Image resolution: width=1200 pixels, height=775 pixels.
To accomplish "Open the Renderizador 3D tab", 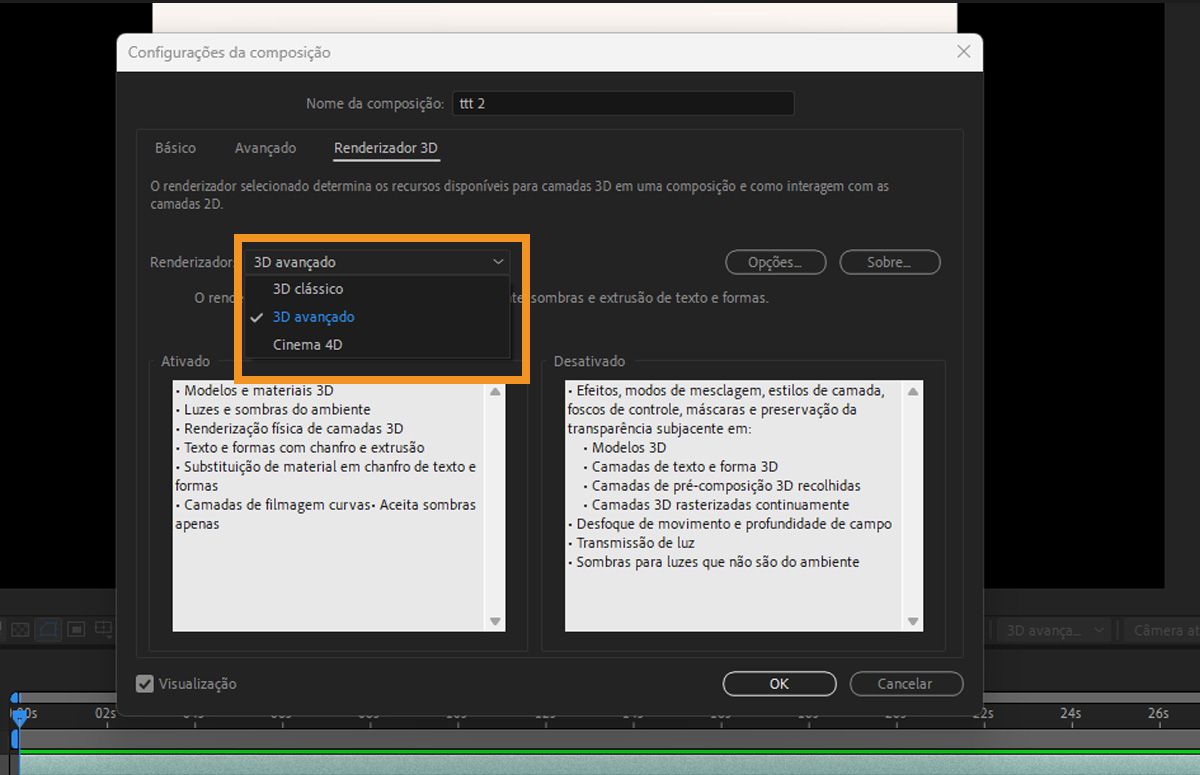I will point(385,147).
